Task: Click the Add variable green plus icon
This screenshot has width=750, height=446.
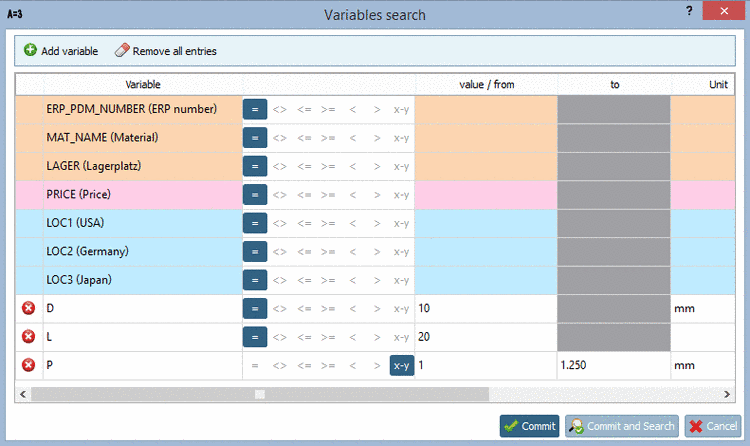Action: pos(30,50)
